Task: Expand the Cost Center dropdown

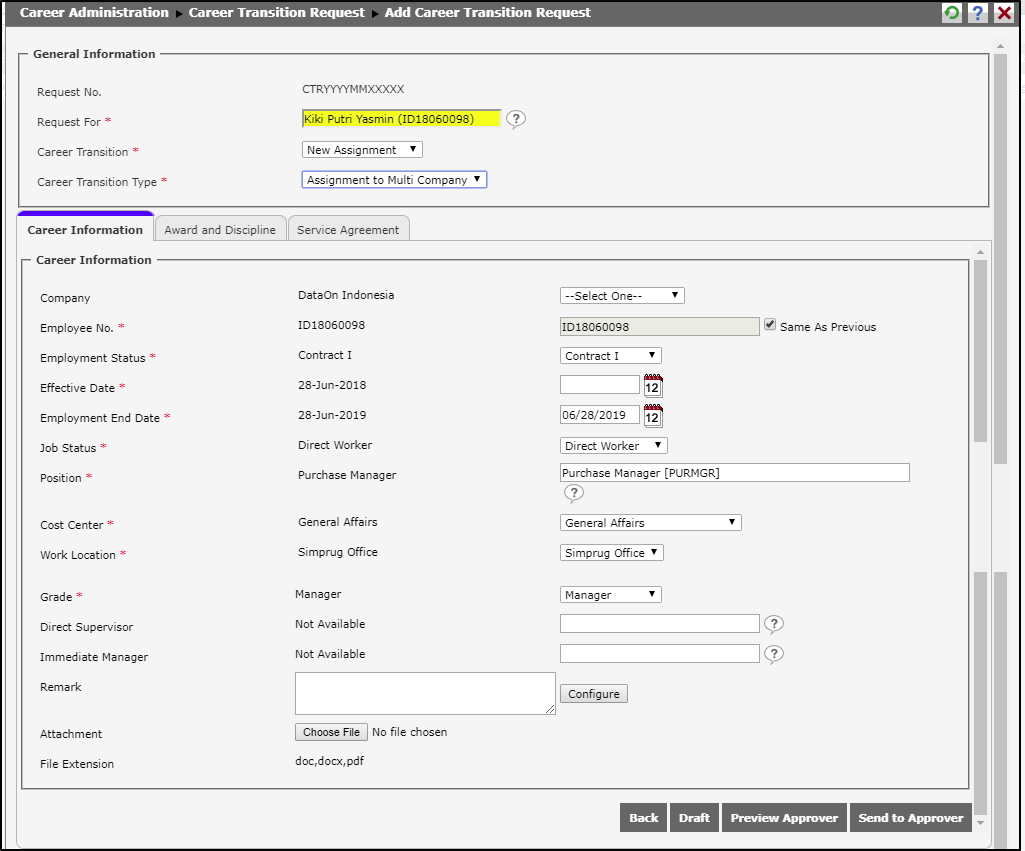Action: coord(650,523)
